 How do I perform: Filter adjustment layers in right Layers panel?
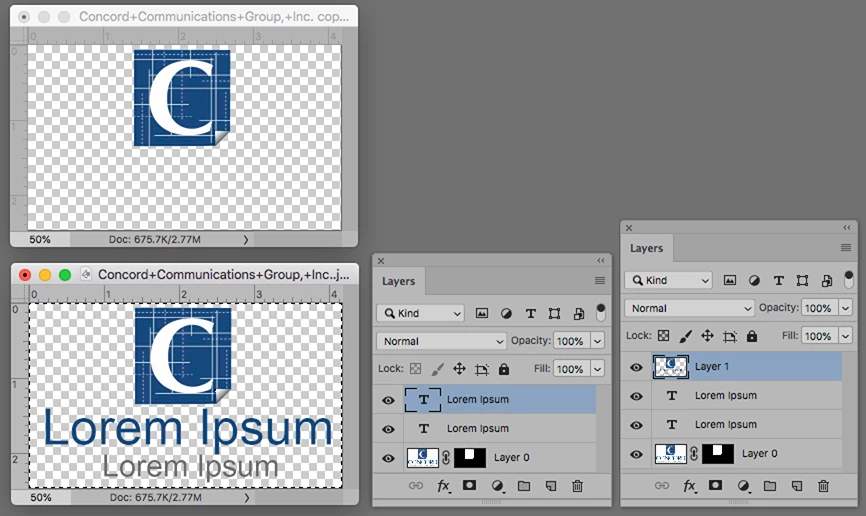[x=754, y=281]
